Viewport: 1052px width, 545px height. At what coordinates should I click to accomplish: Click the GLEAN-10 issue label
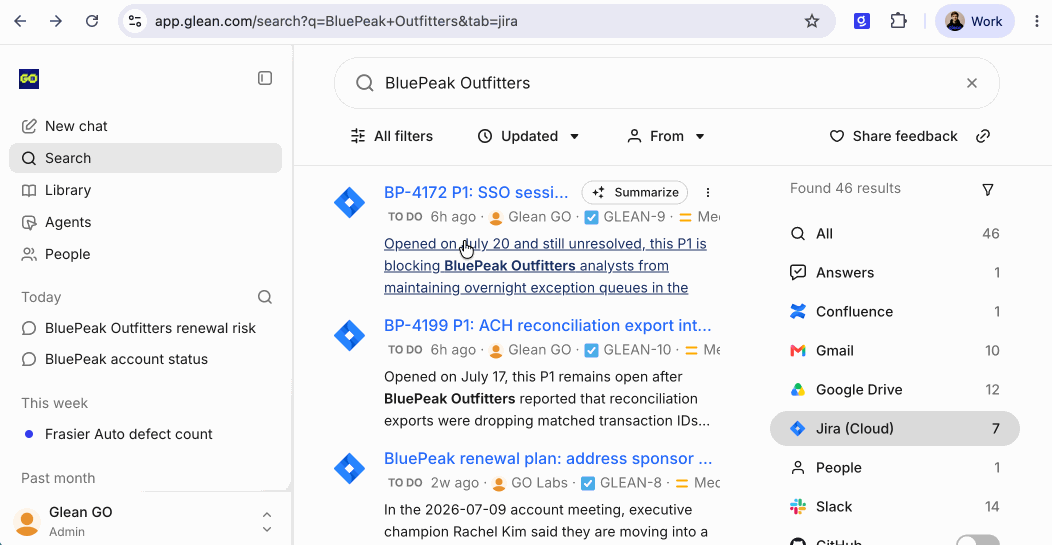pyautogui.click(x=637, y=350)
